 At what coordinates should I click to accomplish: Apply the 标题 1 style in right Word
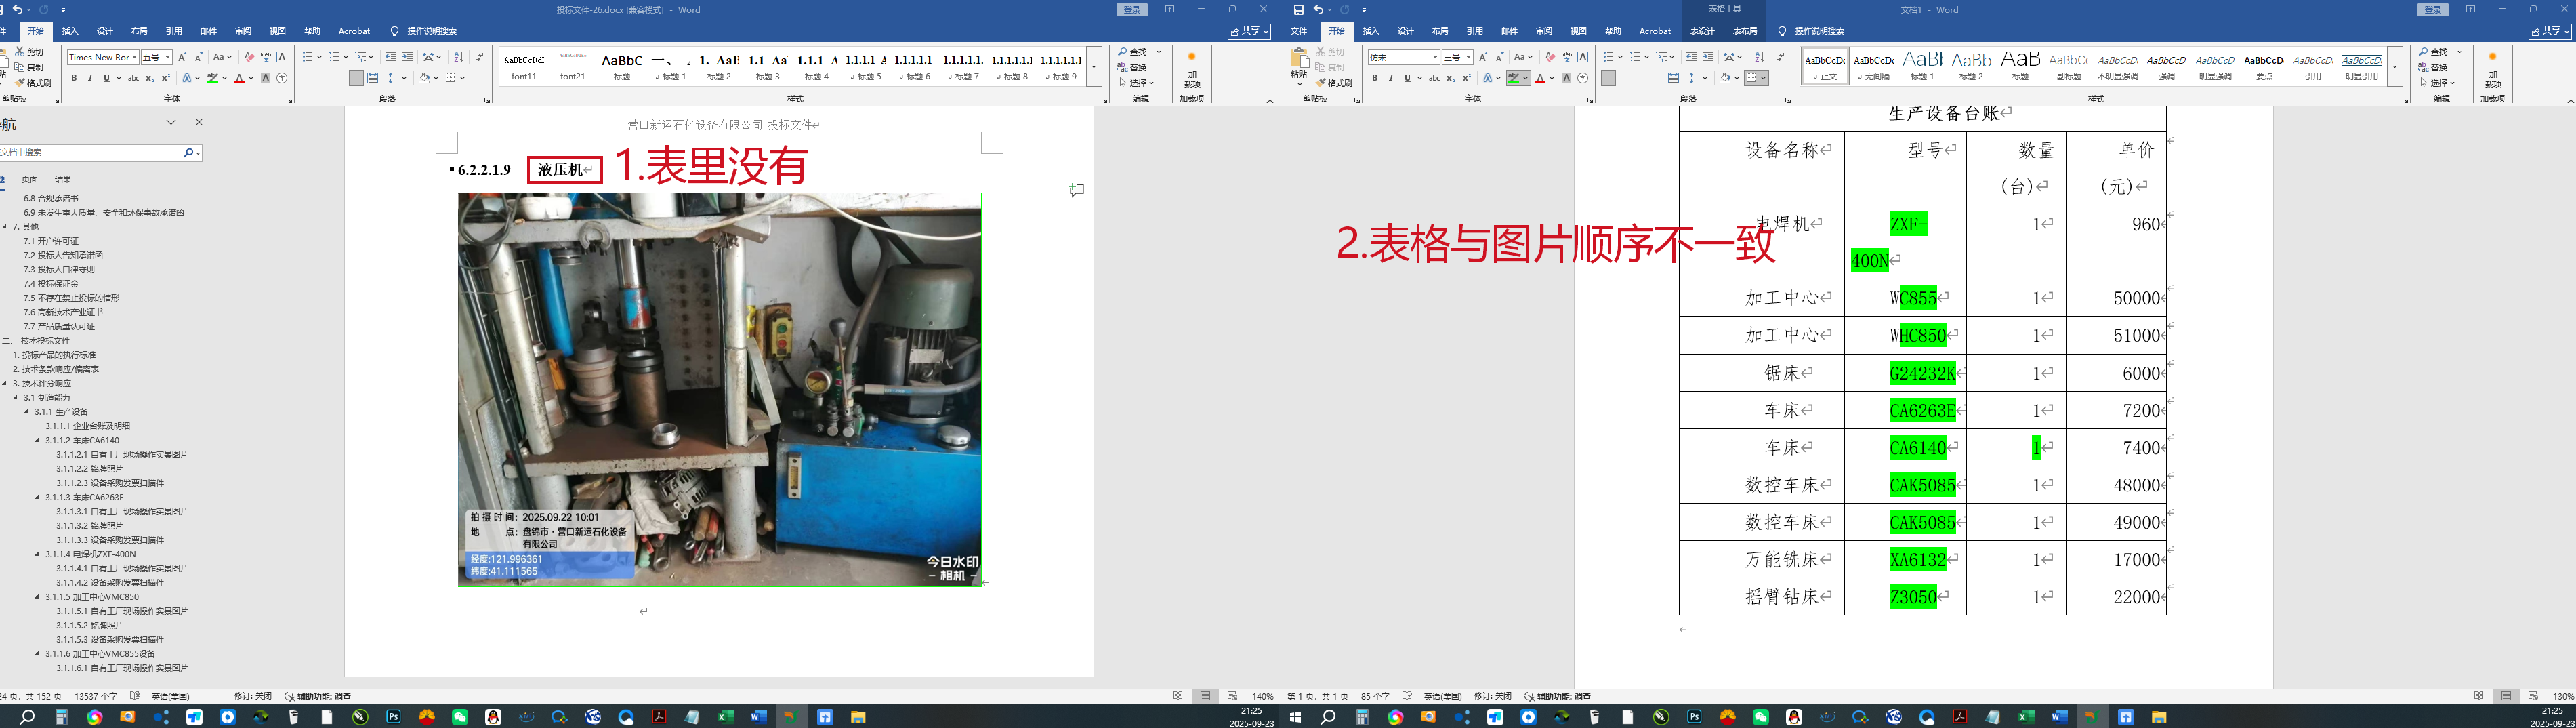pyautogui.click(x=1922, y=66)
